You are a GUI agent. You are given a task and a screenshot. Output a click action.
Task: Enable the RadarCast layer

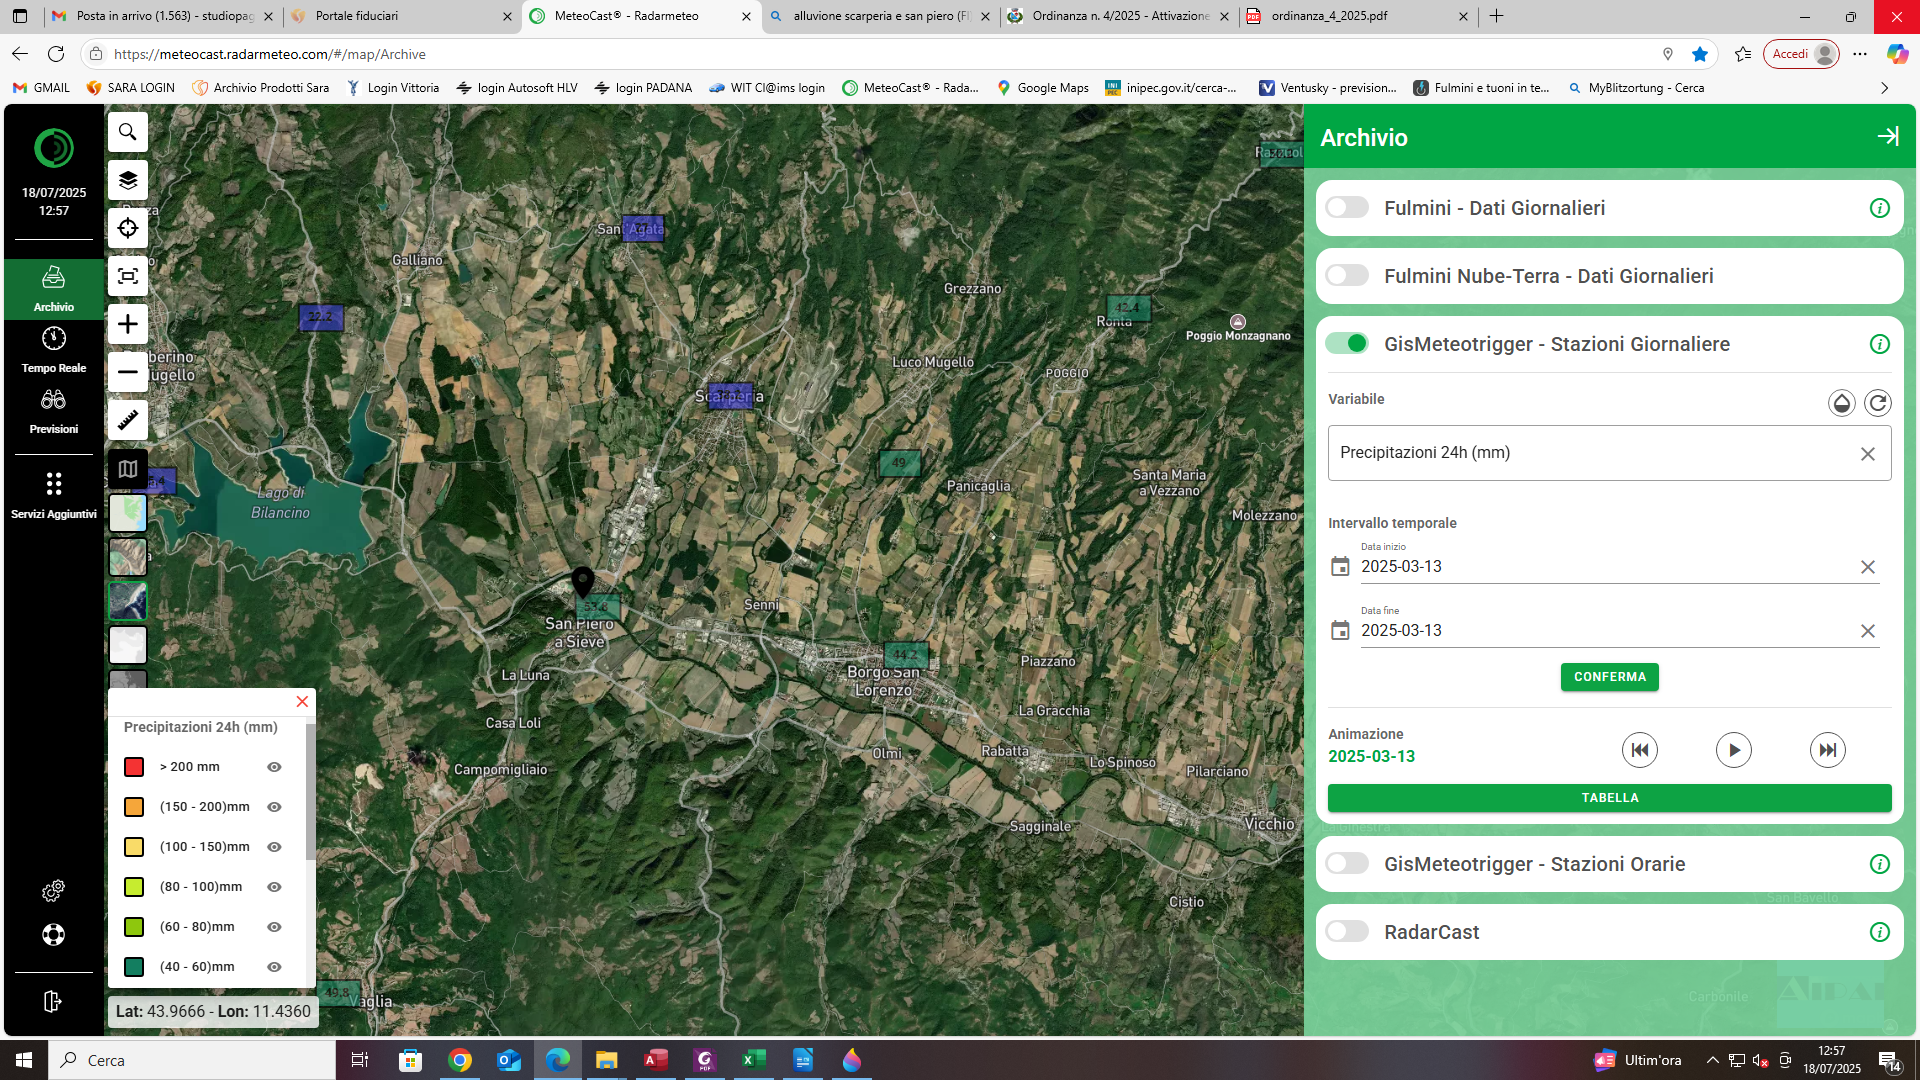(1347, 930)
